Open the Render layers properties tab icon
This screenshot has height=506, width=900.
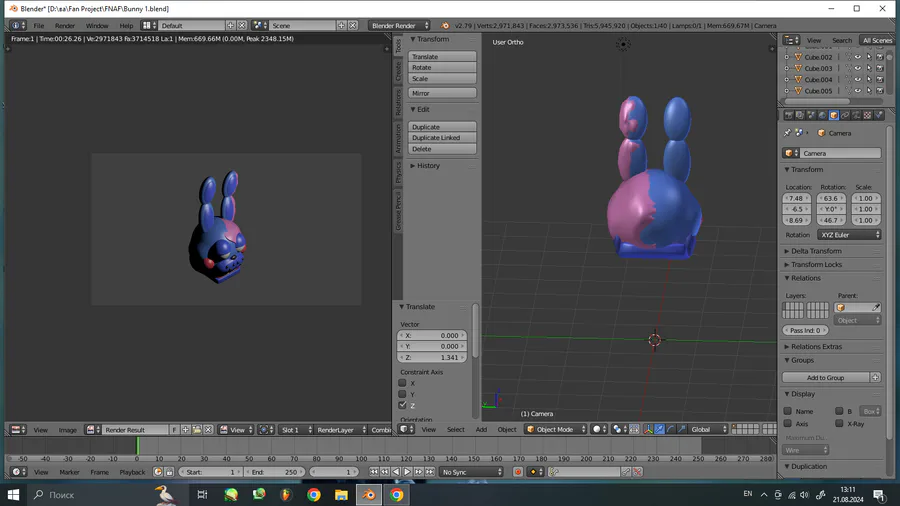(x=800, y=115)
